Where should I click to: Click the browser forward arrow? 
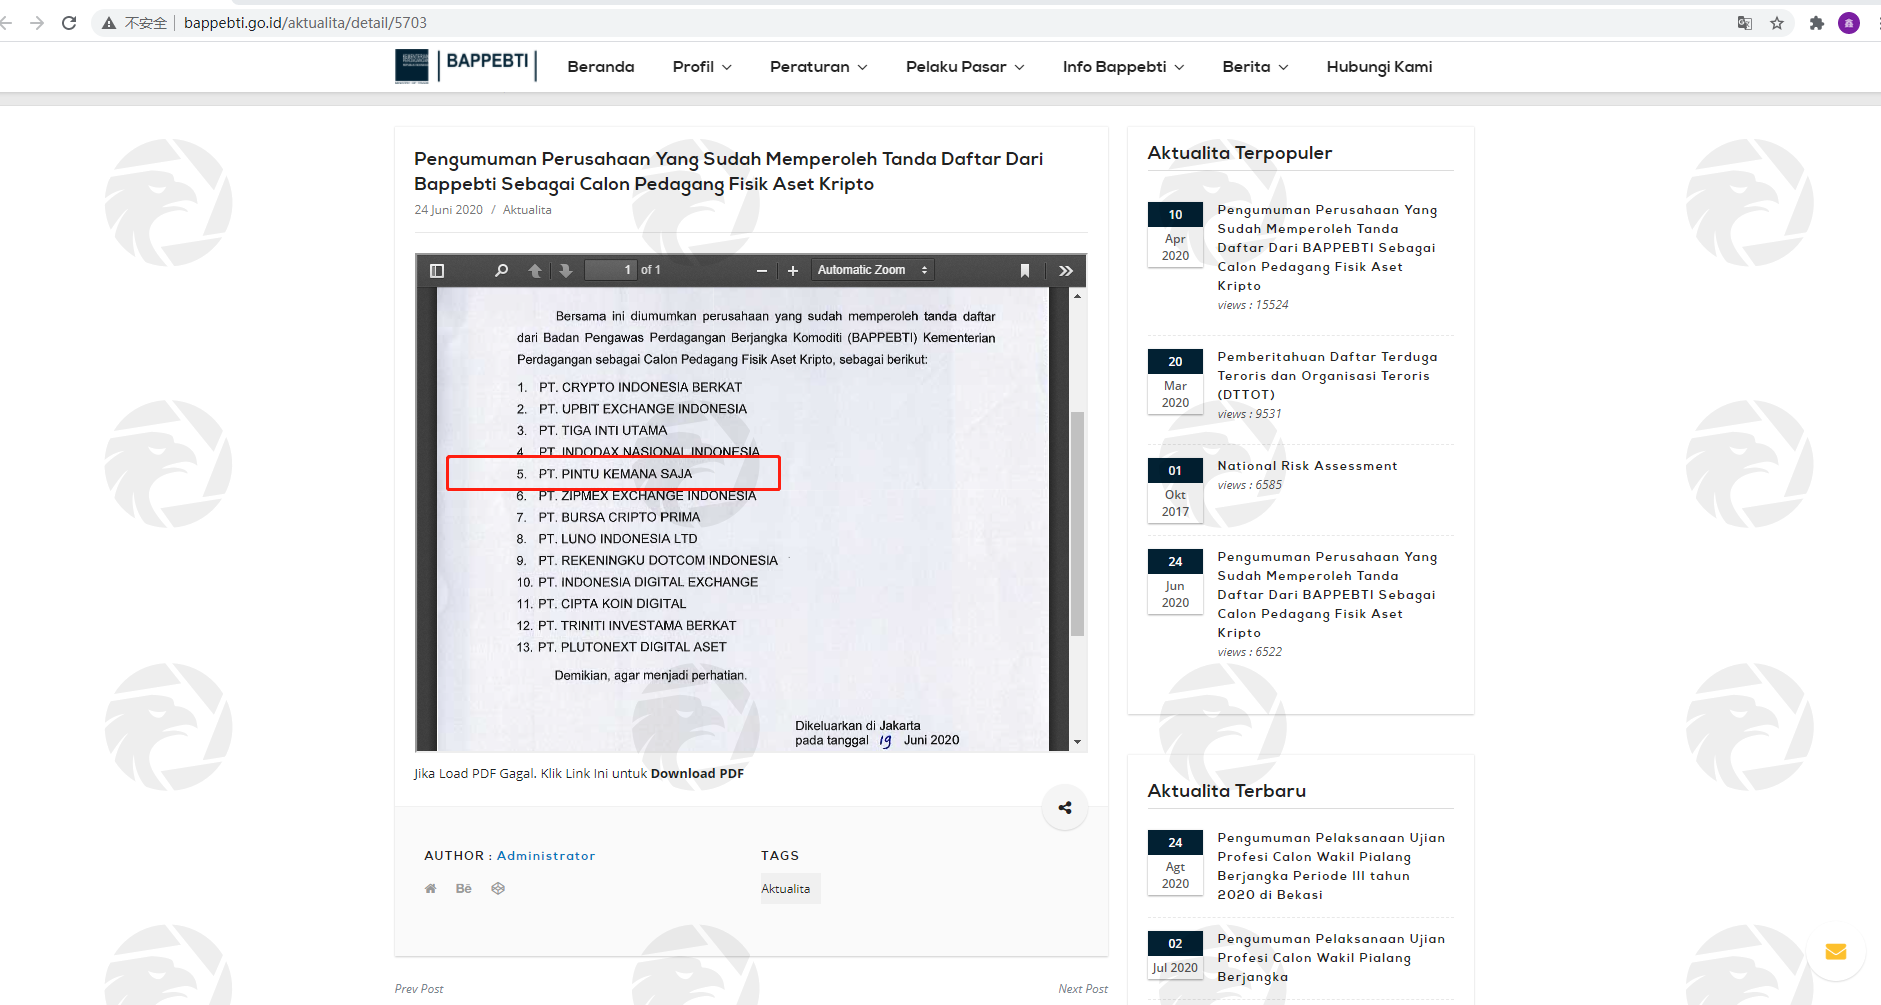point(37,23)
